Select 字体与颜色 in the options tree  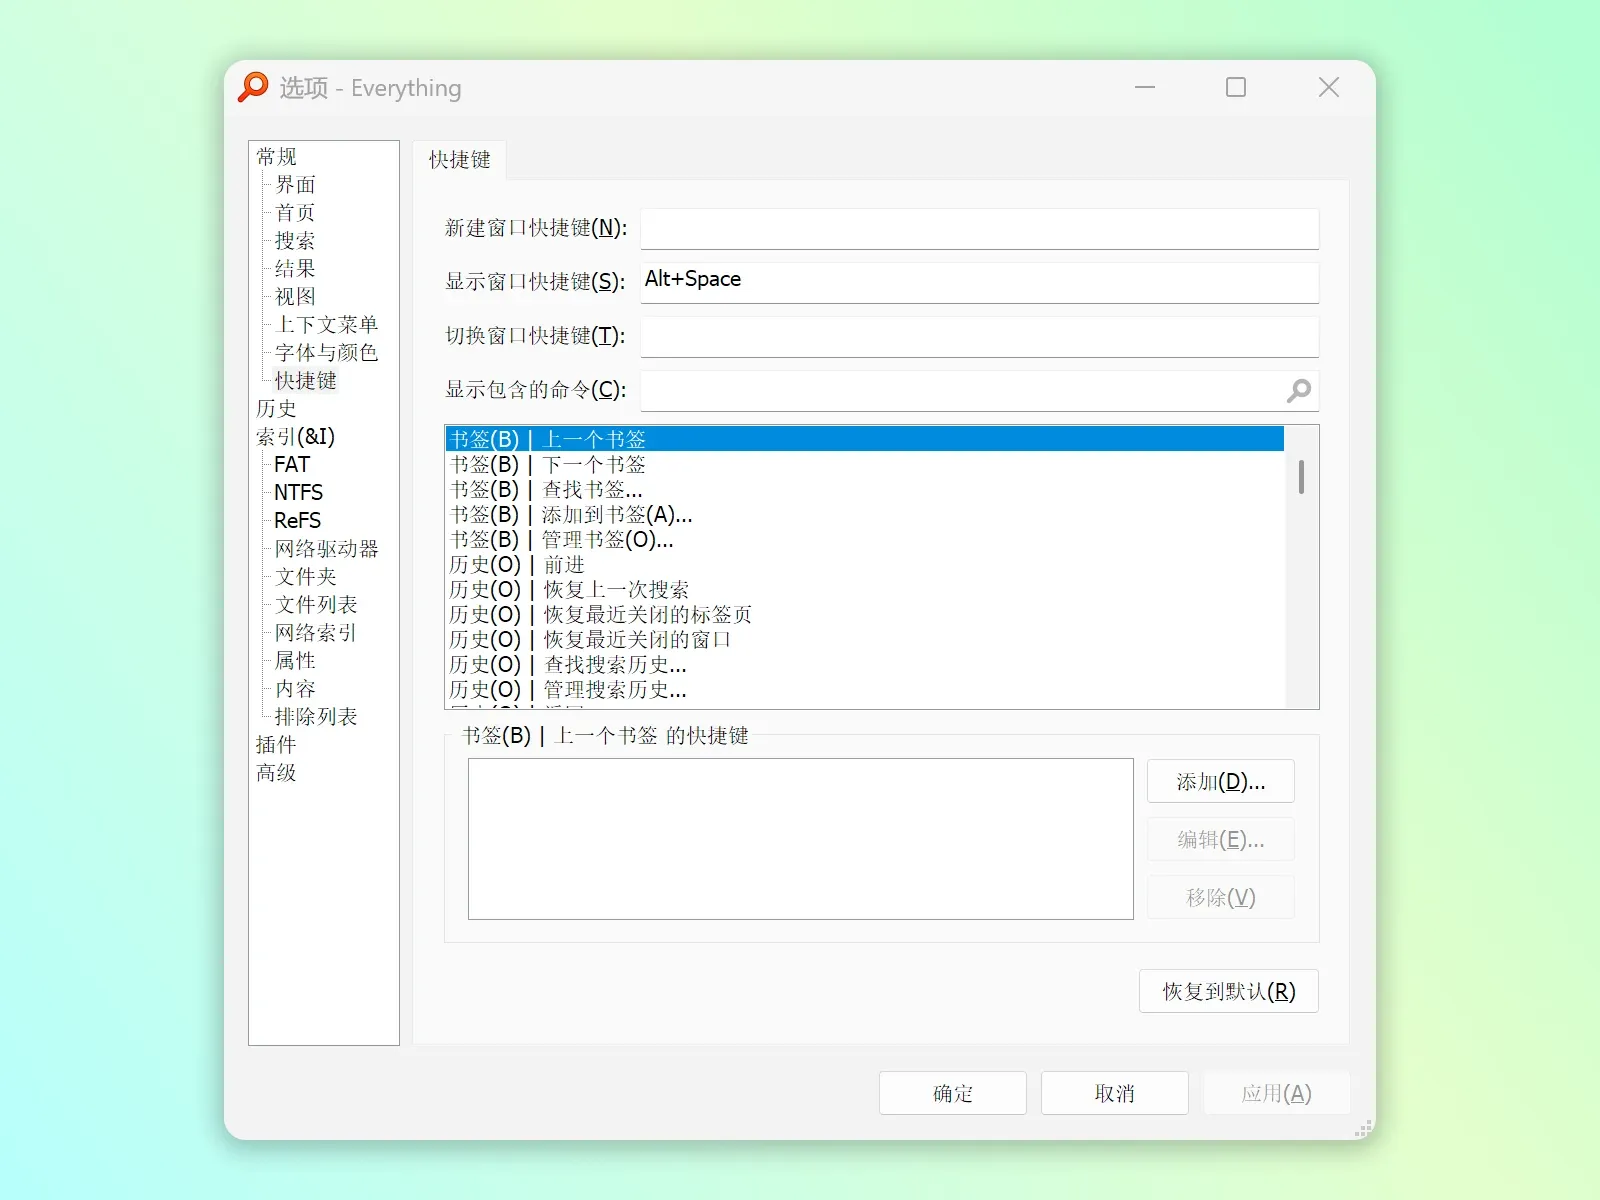(326, 353)
